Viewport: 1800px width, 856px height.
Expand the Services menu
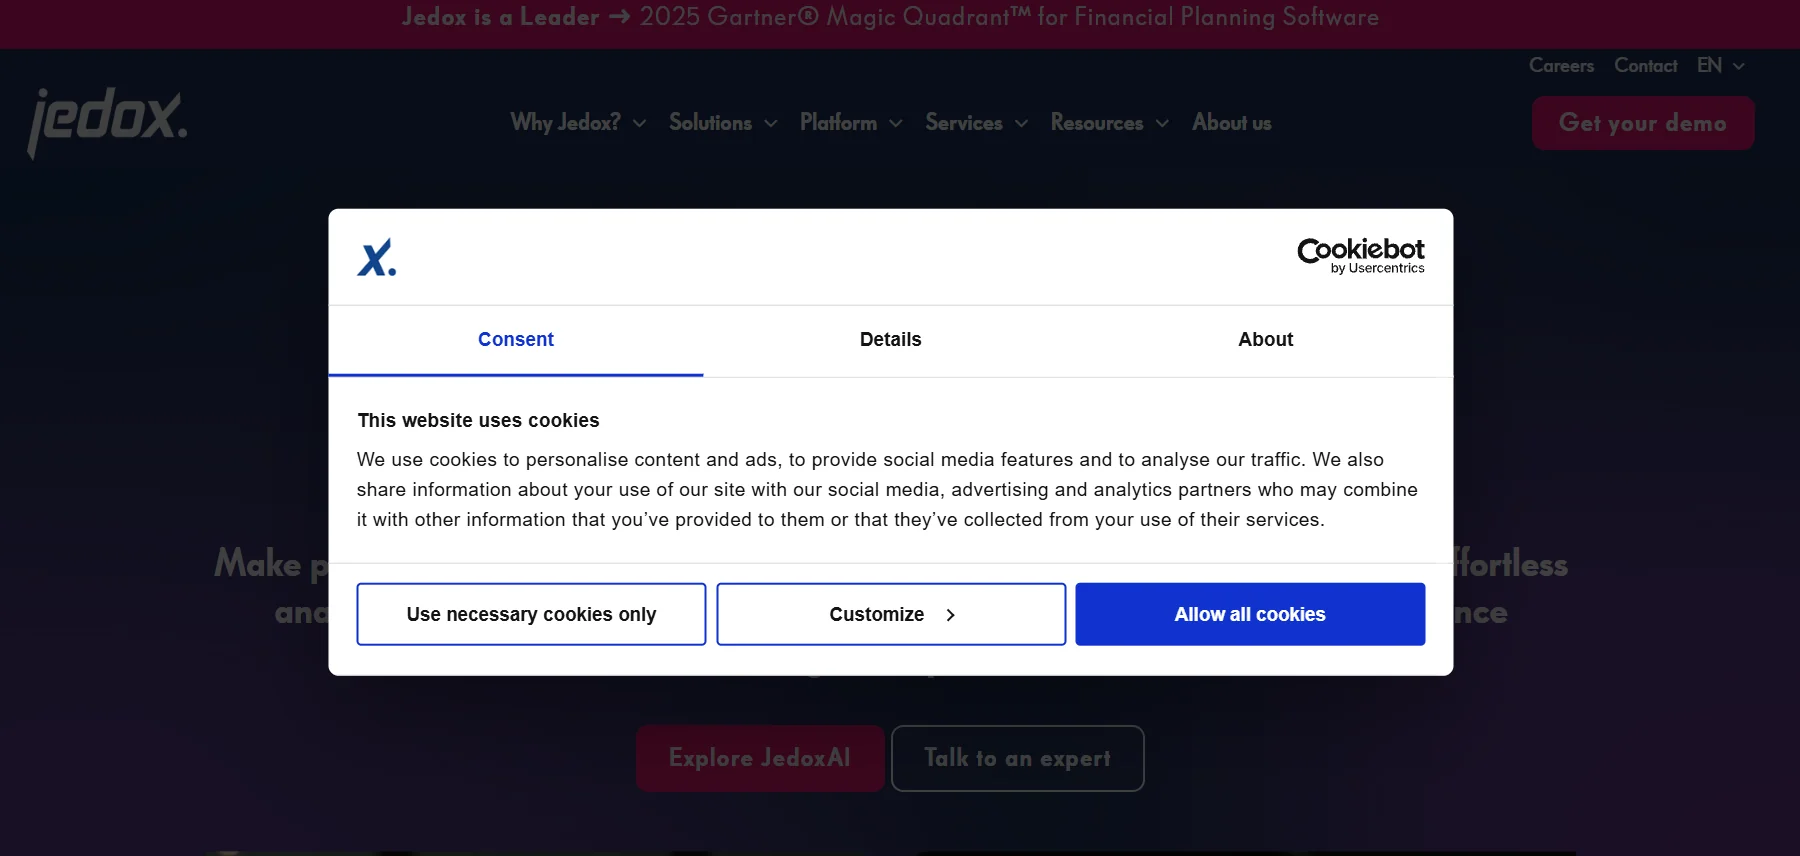[x=976, y=123]
